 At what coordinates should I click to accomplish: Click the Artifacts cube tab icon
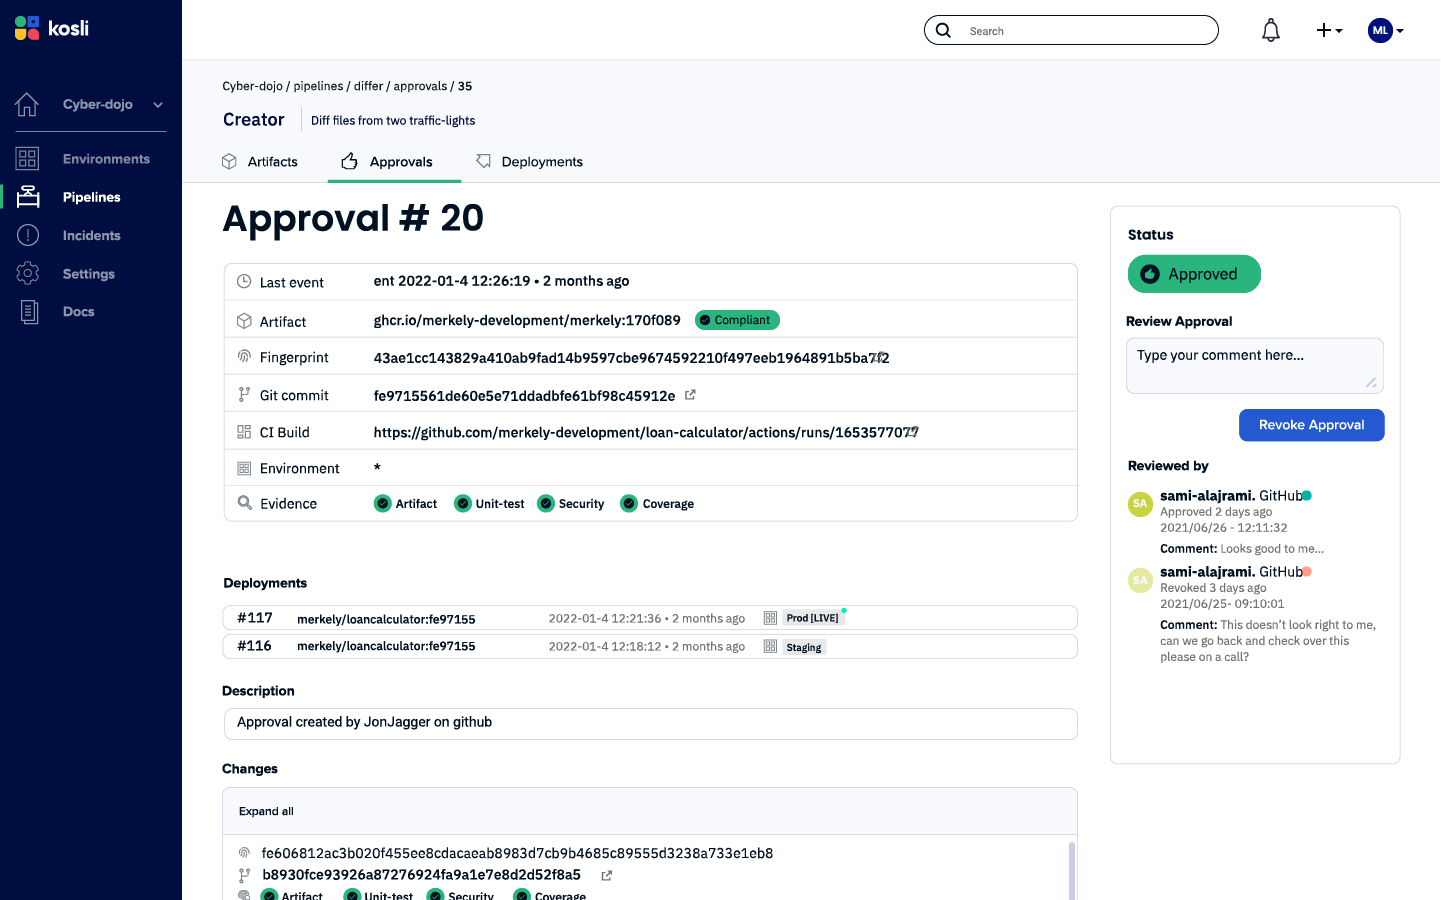tap(229, 161)
